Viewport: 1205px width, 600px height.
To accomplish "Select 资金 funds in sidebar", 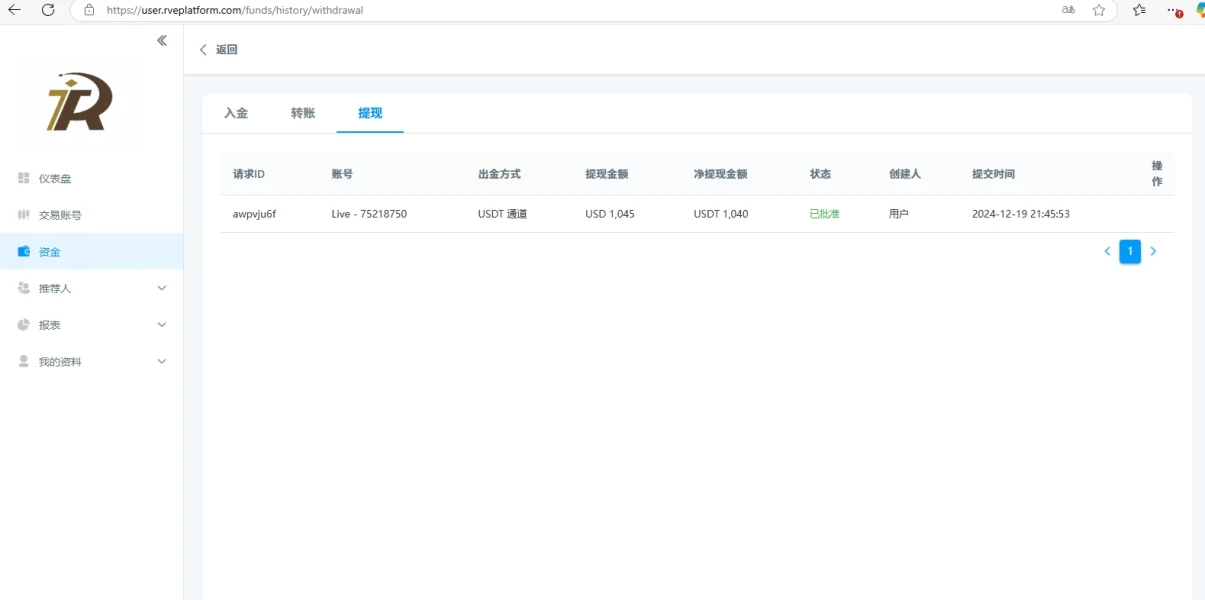I will pos(49,252).
